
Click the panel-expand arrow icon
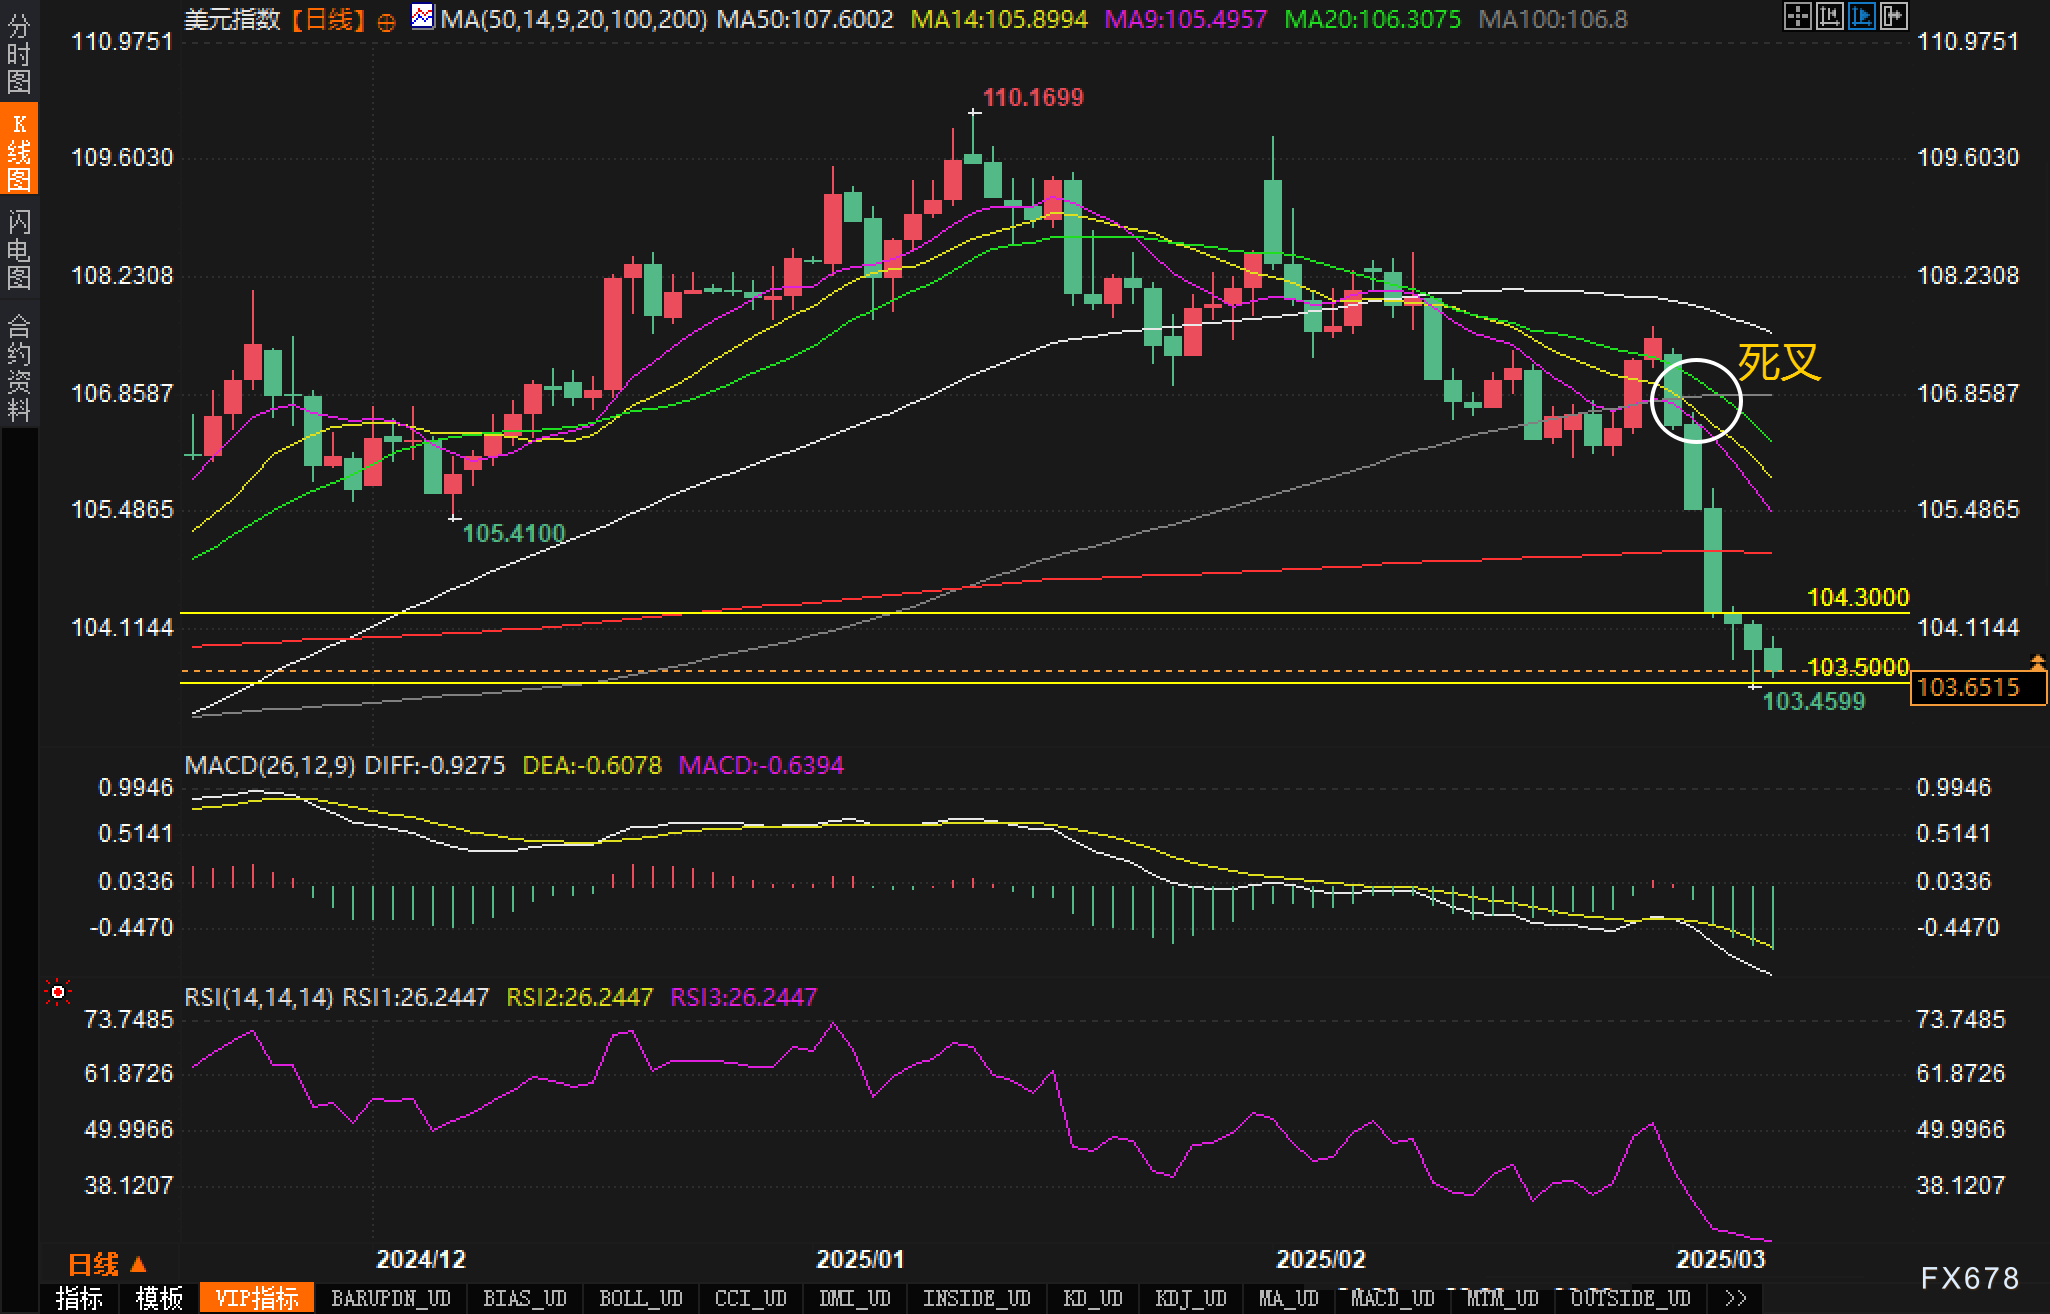(x=1893, y=16)
